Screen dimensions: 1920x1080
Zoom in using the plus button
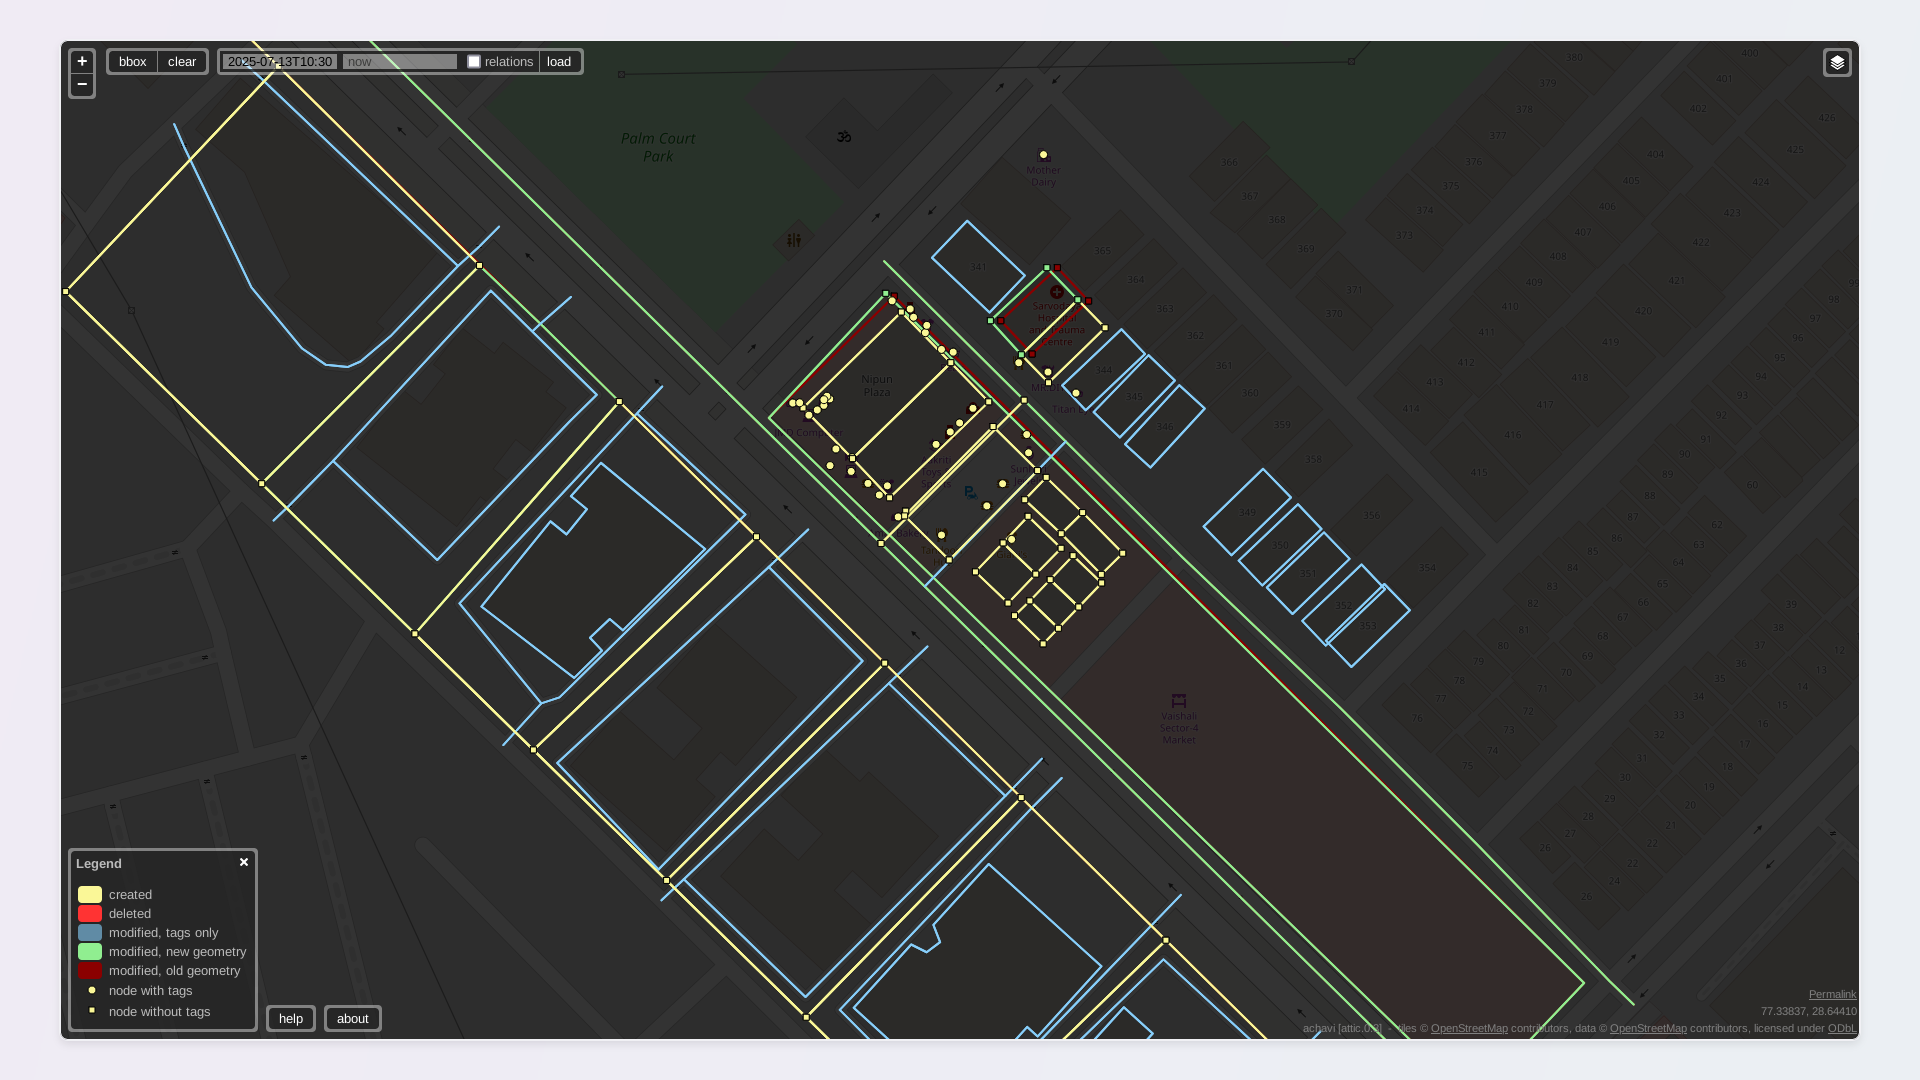pos(82,61)
